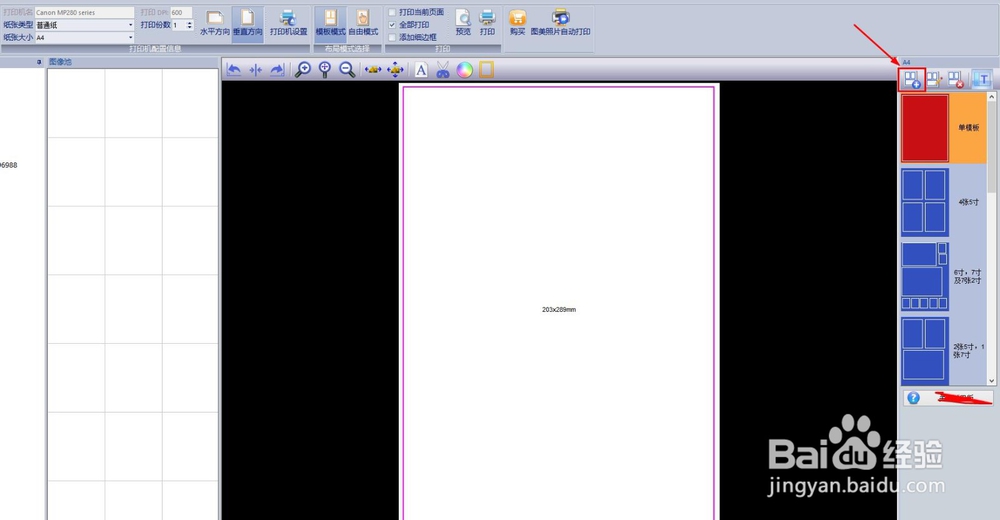Viewport: 1000px width, 520px height.
Task: Click the zoom in magnifier icon
Action: (302, 70)
